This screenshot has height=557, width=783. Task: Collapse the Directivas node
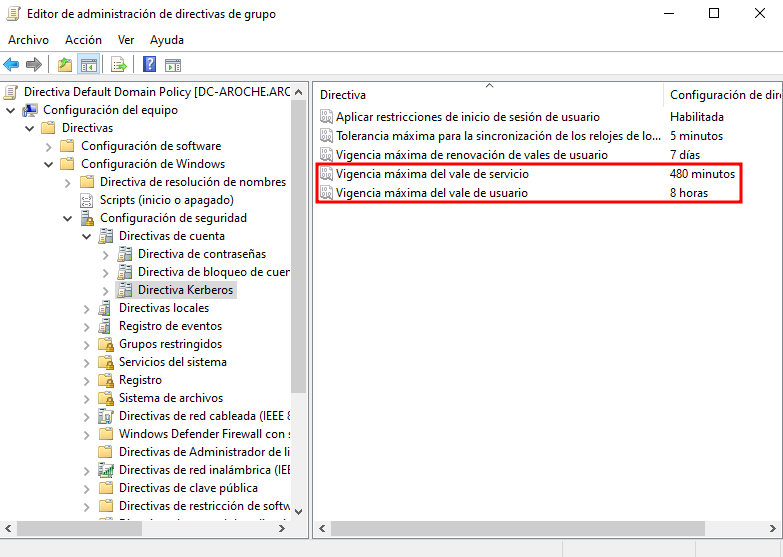pos(29,128)
